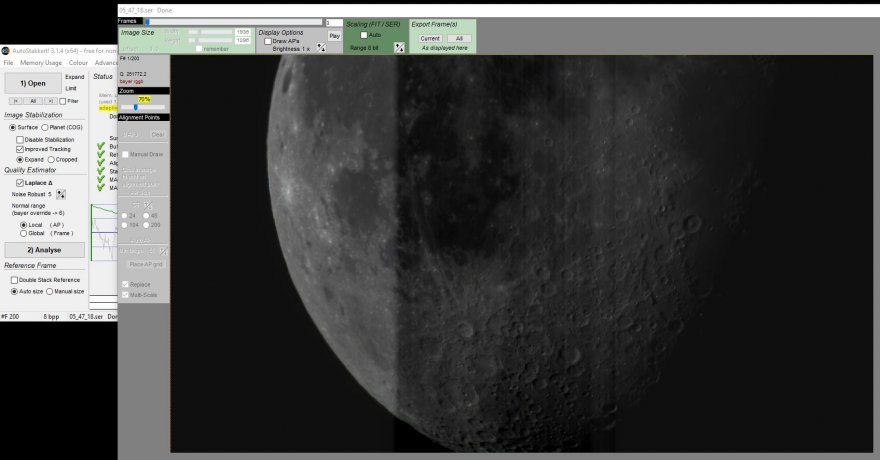
Task: Click the image Width slider
Action: tap(210, 32)
